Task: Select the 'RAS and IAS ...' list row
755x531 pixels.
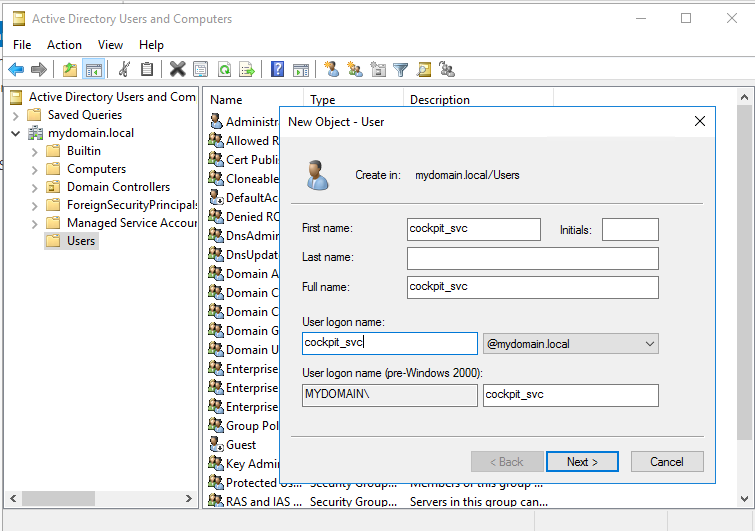Action: pos(378,501)
